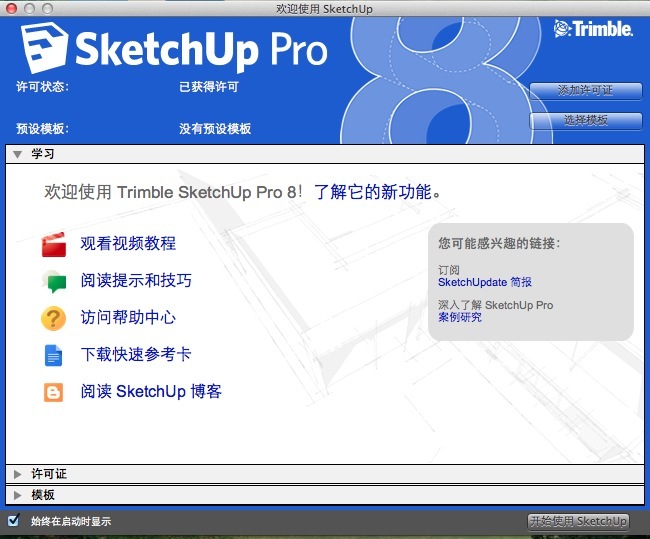Click the yellow question mark help icon
This screenshot has height=539, width=650.
point(53,318)
